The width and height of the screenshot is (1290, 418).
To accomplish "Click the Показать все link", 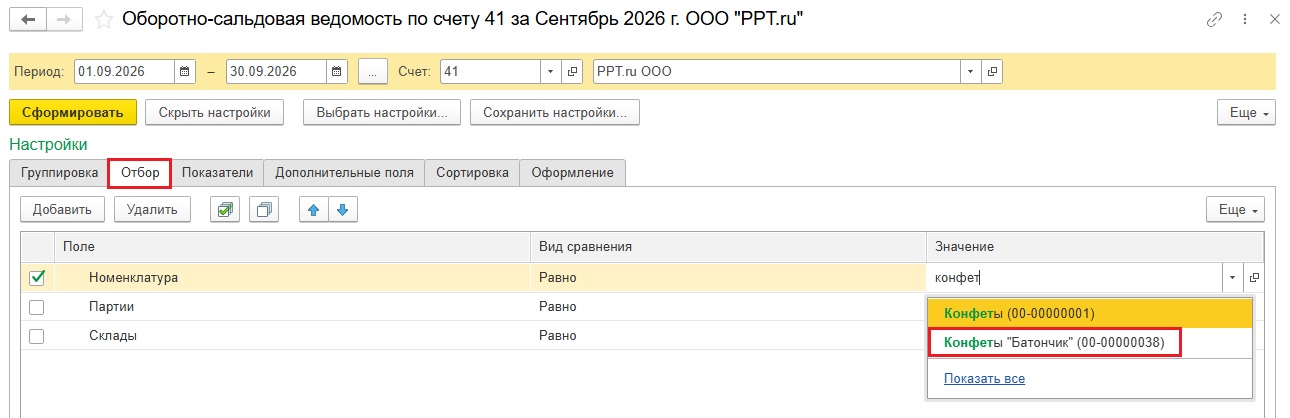I will tap(984, 378).
